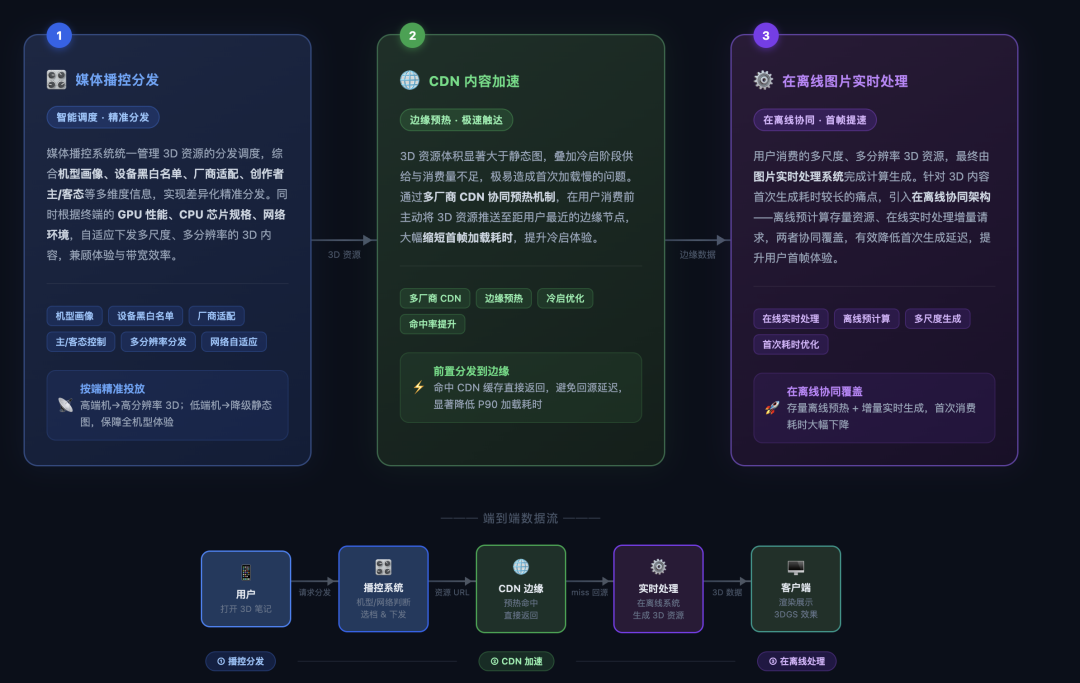Click the globe icon in CDN 边缘 node
1080x683 pixels.
point(521,567)
